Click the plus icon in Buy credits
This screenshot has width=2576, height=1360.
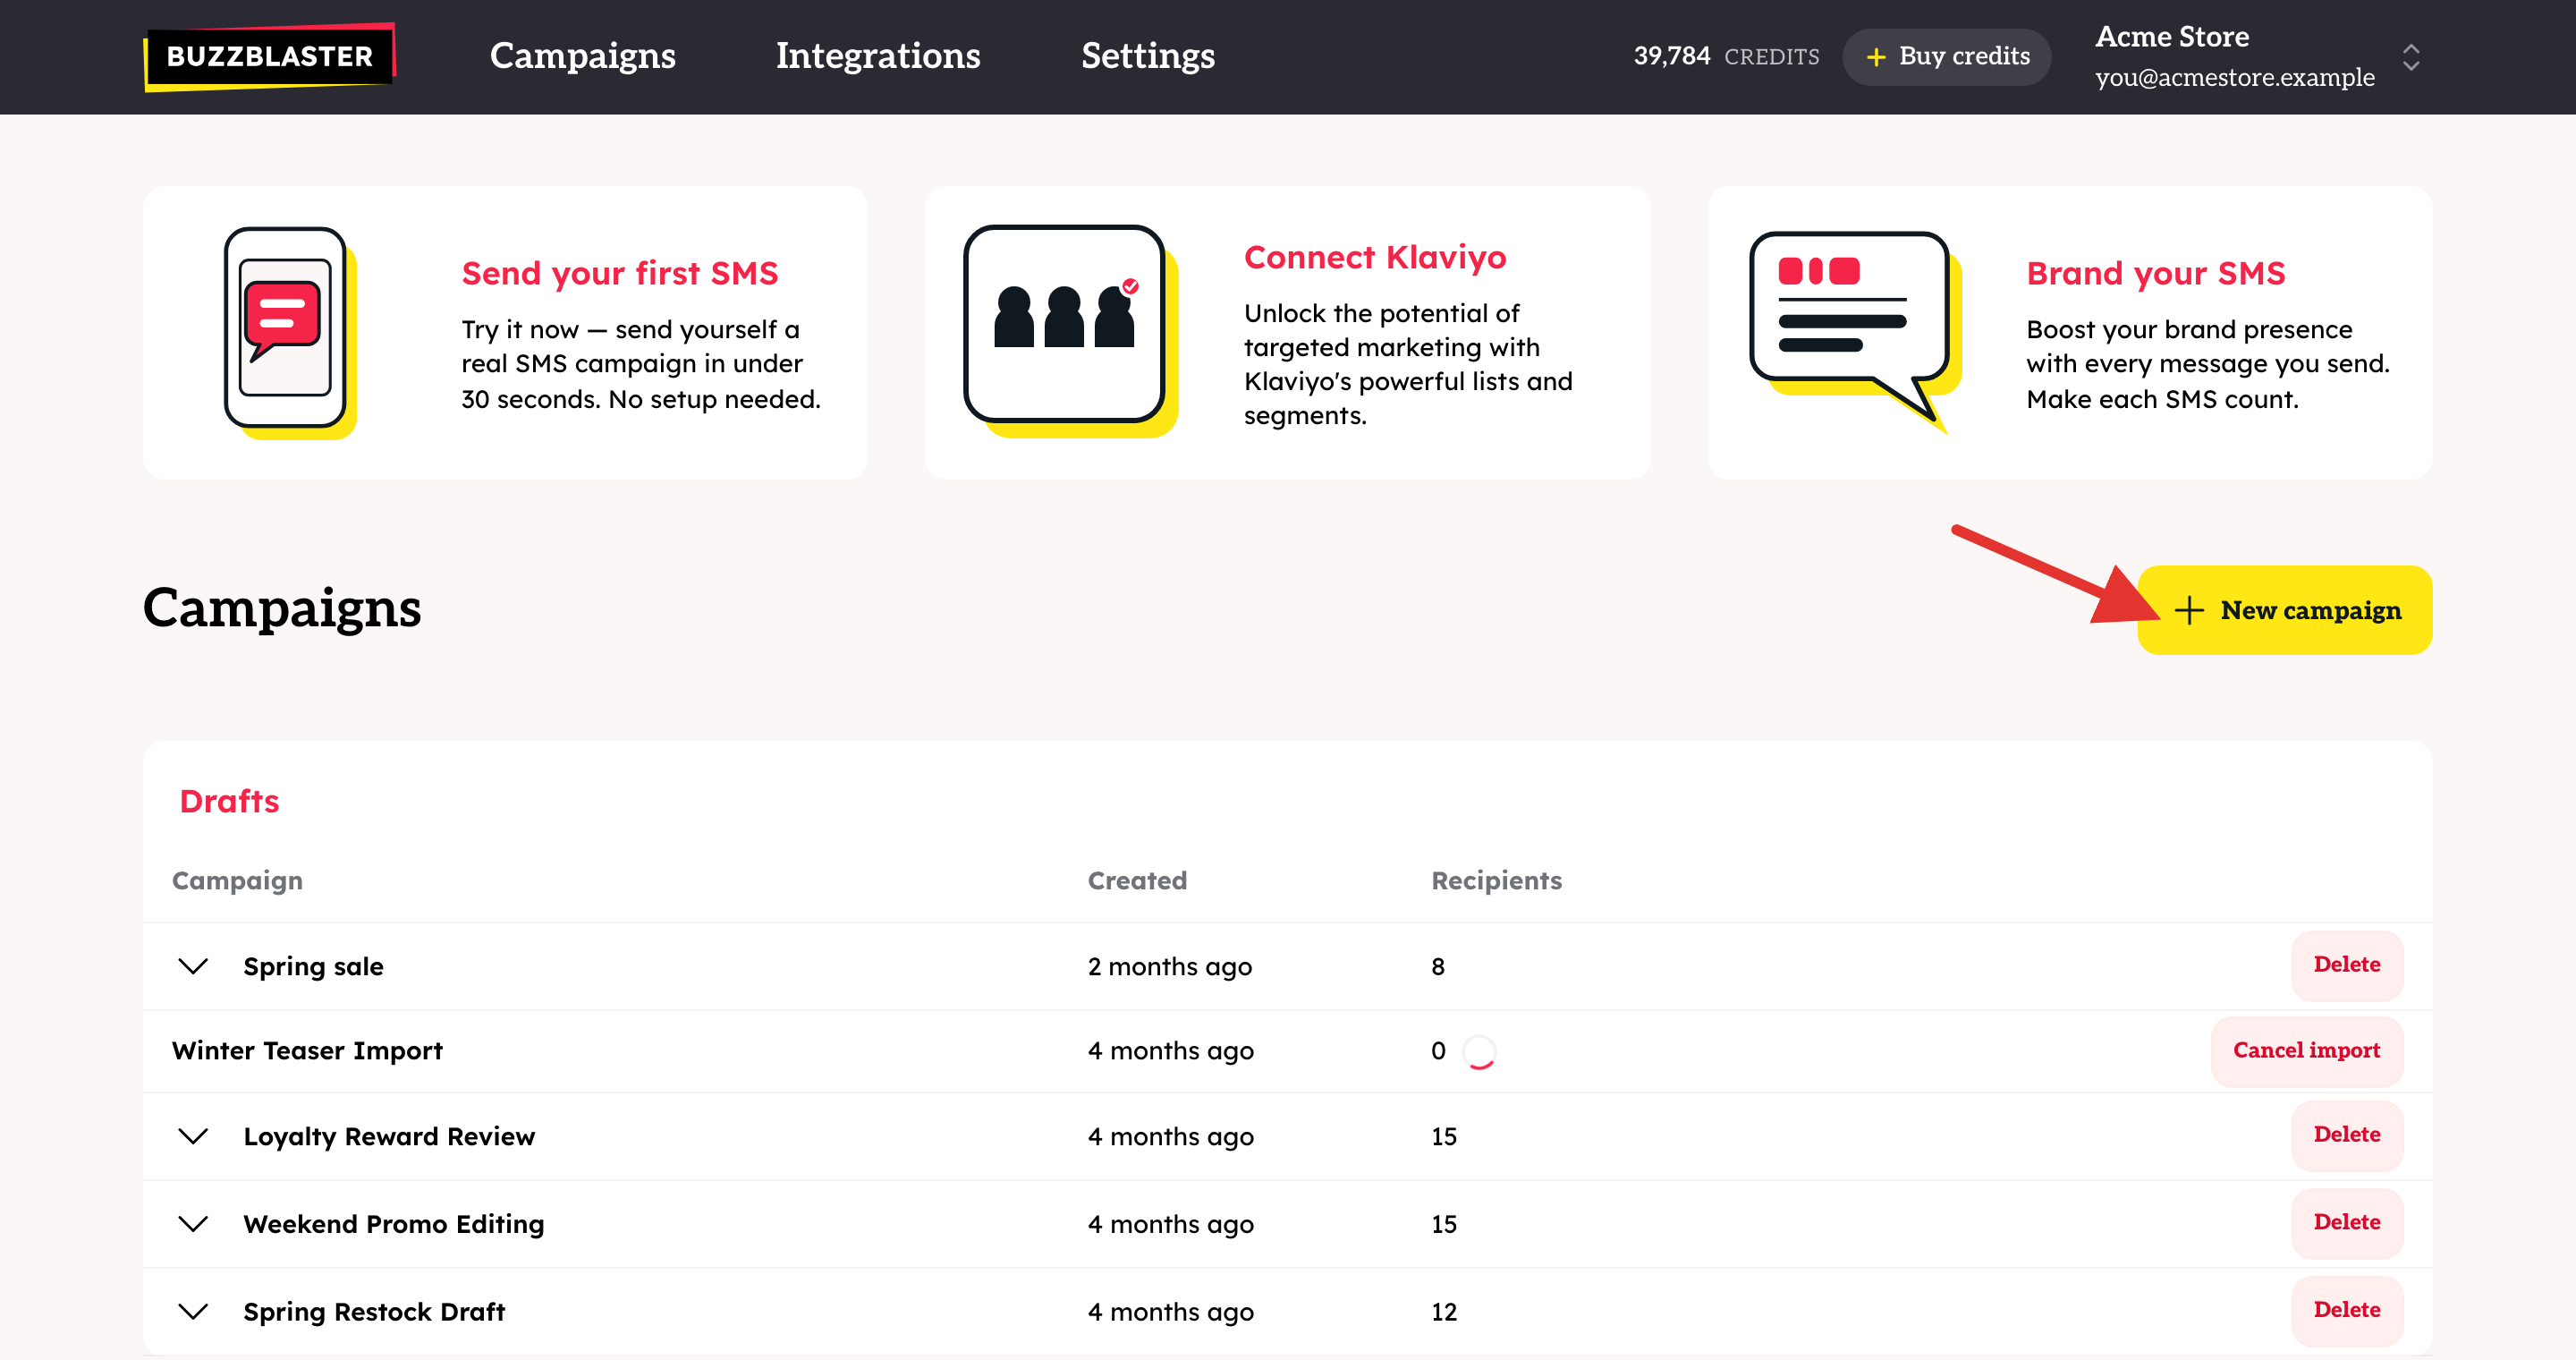pos(1876,57)
